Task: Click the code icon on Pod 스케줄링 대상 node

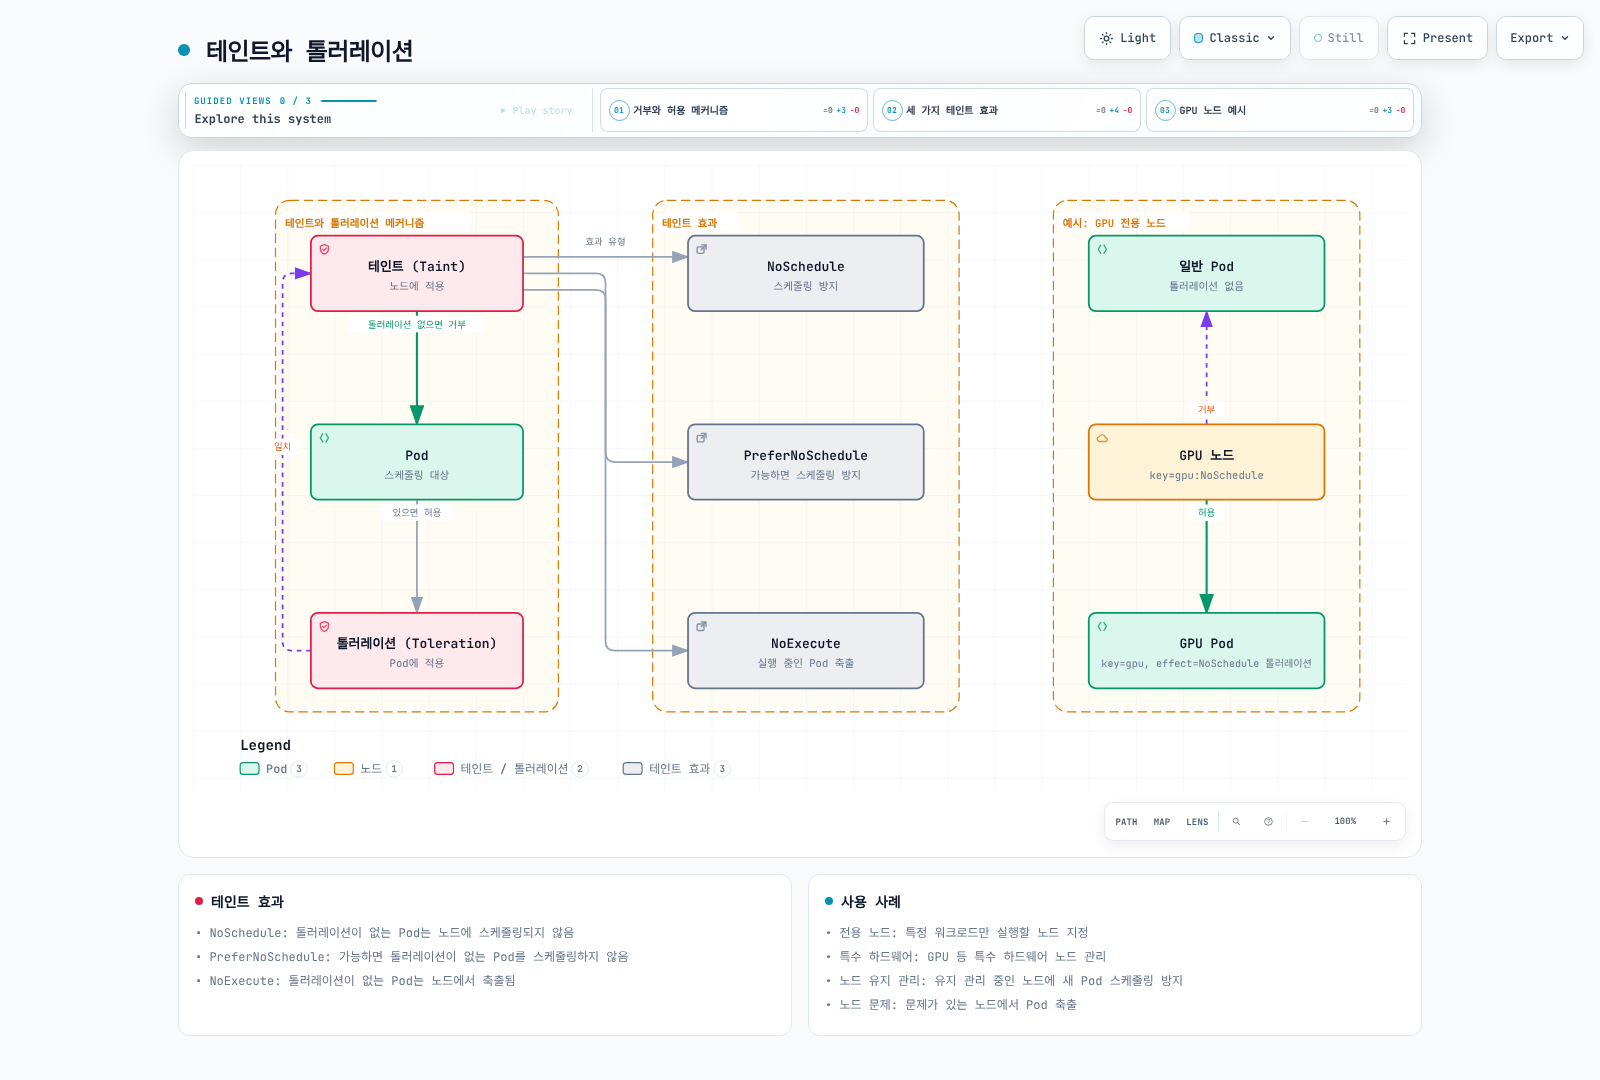Action: (x=324, y=438)
